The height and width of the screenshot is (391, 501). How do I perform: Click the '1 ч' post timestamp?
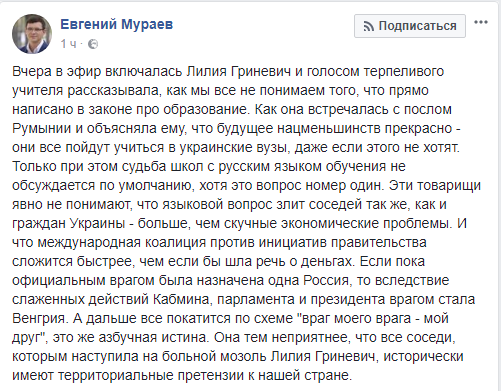69,44
